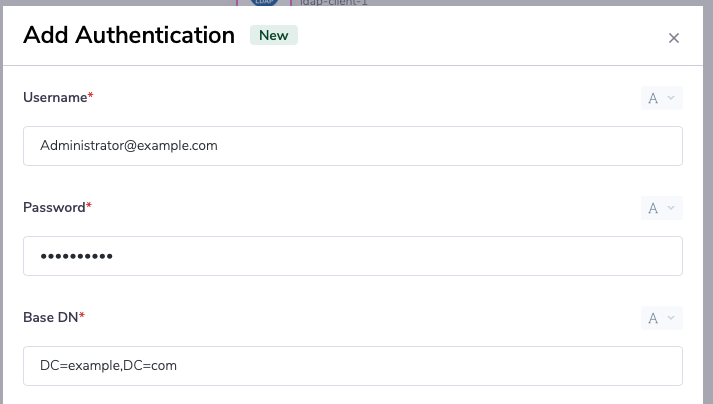Click the Add Authentication dialog title
The image size is (713, 404).
(128, 36)
